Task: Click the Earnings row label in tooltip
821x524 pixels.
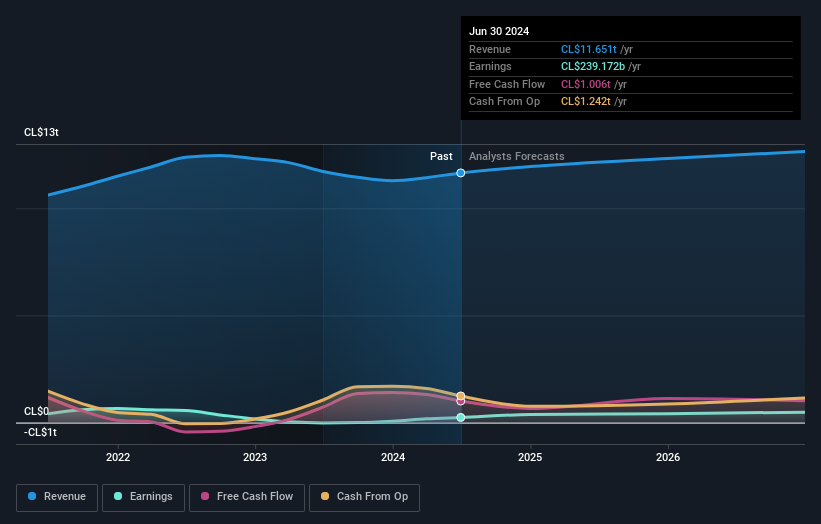Action: click(x=490, y=66)
